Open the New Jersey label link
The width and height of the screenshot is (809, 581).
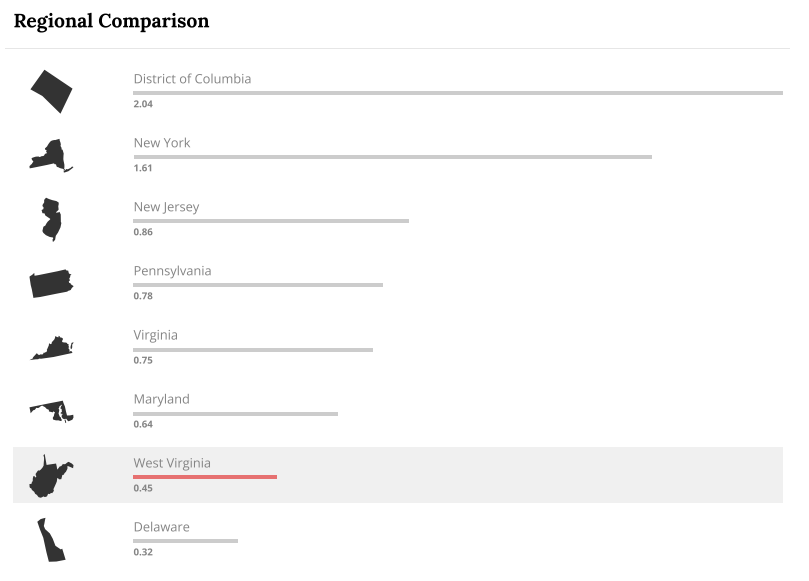point(166,207)
